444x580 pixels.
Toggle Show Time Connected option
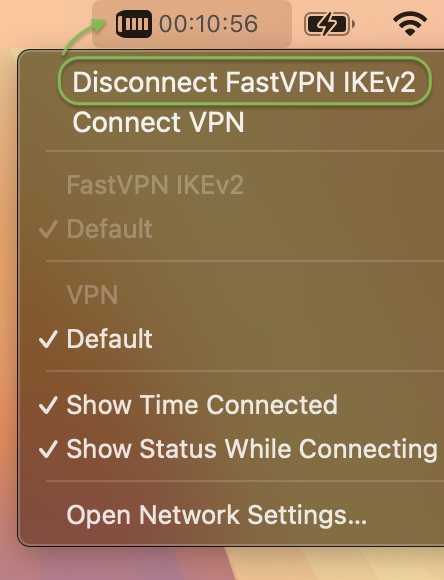[202, 405]
